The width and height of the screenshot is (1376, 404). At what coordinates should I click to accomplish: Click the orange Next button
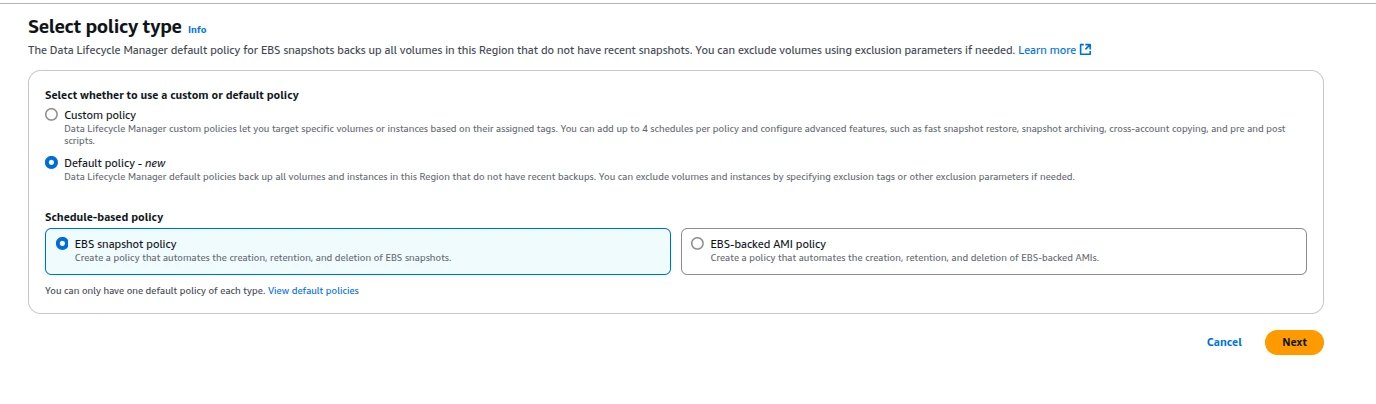(1294, 342)
